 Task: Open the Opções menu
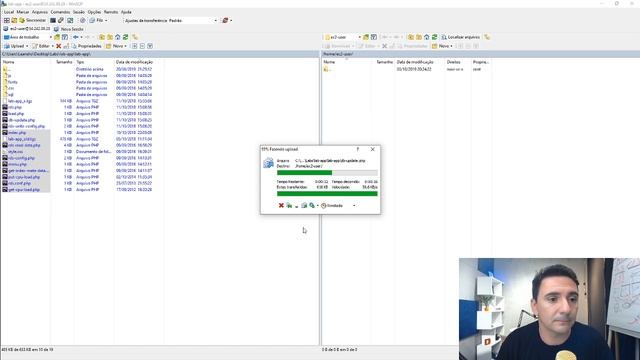point(94,12)
